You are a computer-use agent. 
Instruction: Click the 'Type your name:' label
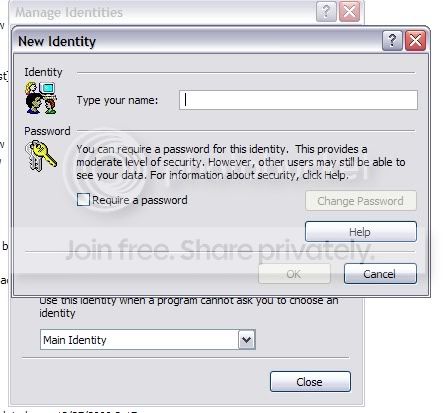(x=117, y=100)
